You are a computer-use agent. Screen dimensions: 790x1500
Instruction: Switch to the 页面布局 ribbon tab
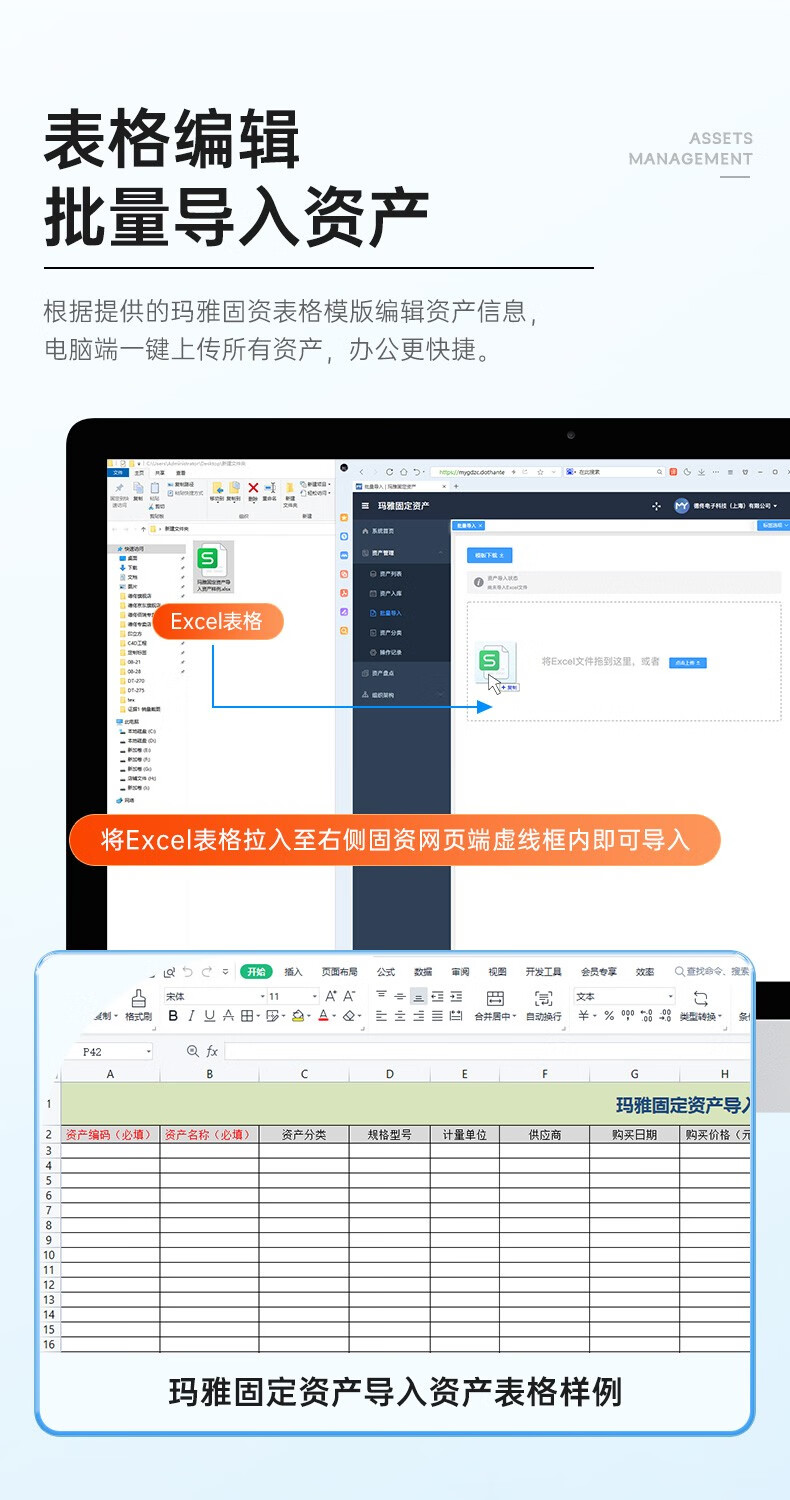(339, 971)
